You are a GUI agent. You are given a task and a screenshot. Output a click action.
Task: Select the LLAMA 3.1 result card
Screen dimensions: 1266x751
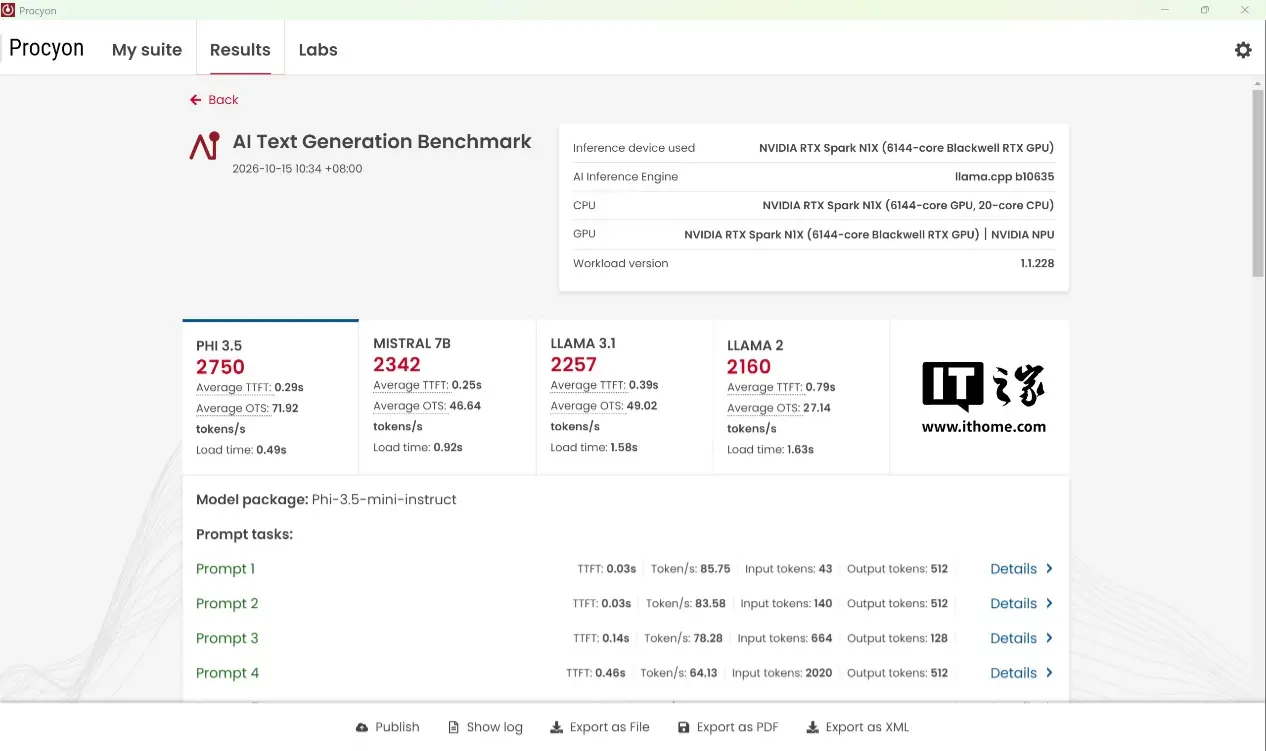point(624,397)
